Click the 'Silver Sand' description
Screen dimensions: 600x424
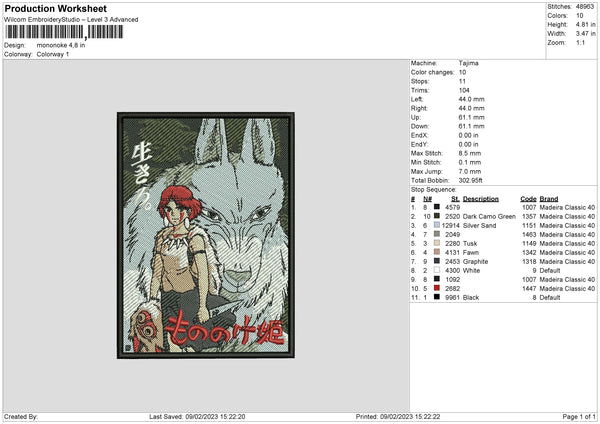click(479, 225)
